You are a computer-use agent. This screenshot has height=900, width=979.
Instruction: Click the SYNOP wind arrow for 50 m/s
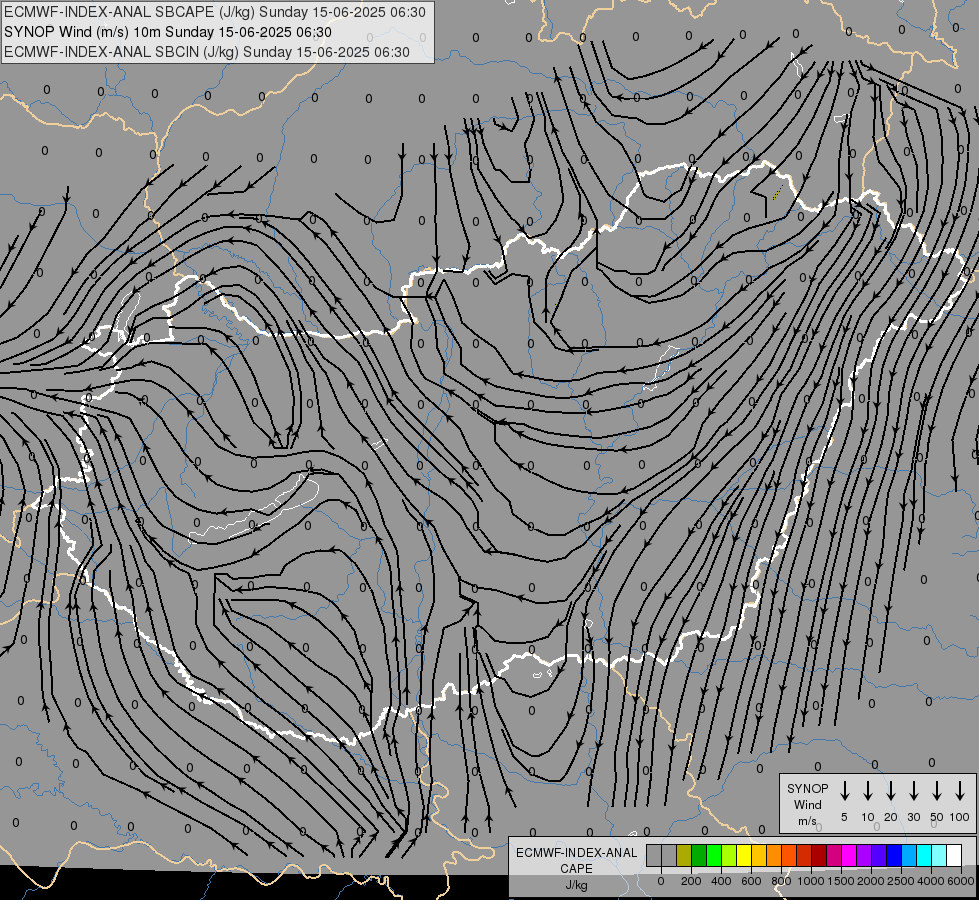click(x=937, y=791)
